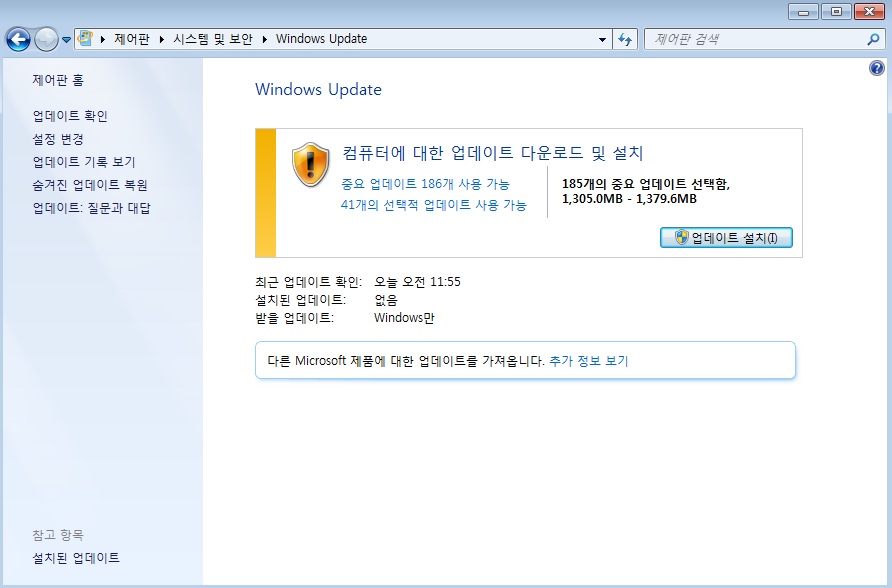This screenshot has height=588, width=892.
Task: Maximize the Windows Update window
Action: 836,11
